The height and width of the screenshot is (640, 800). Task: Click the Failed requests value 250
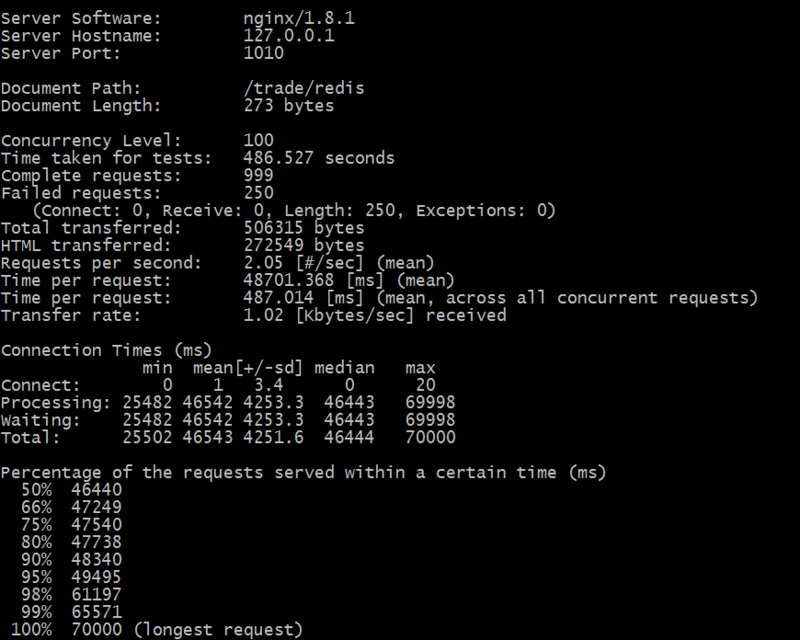tap(258, 193)
